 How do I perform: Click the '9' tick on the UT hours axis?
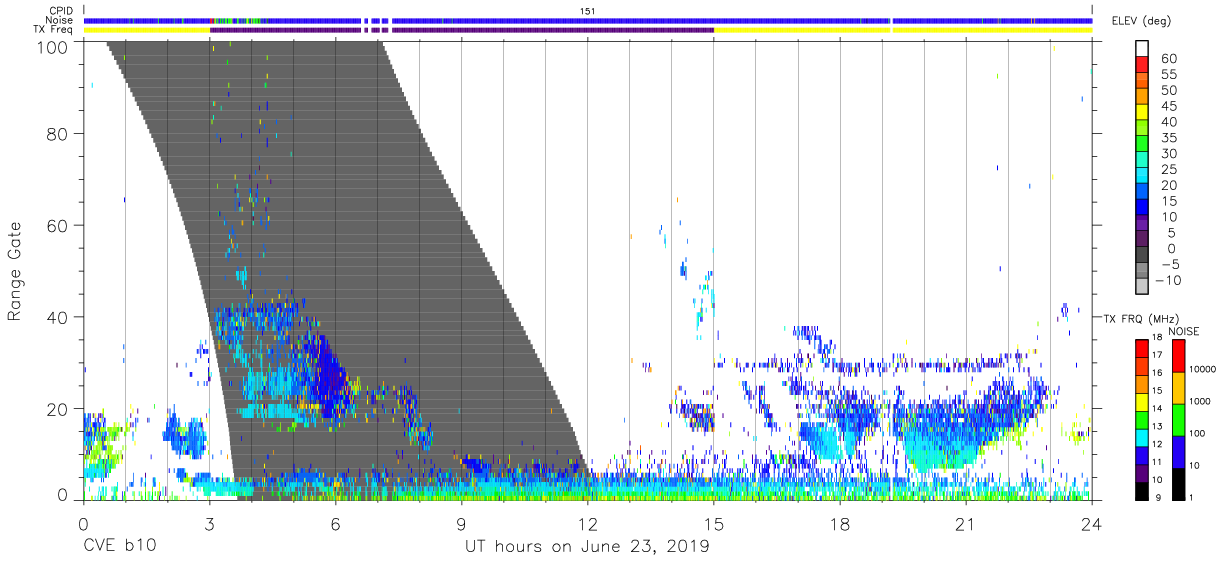[461, 522]
